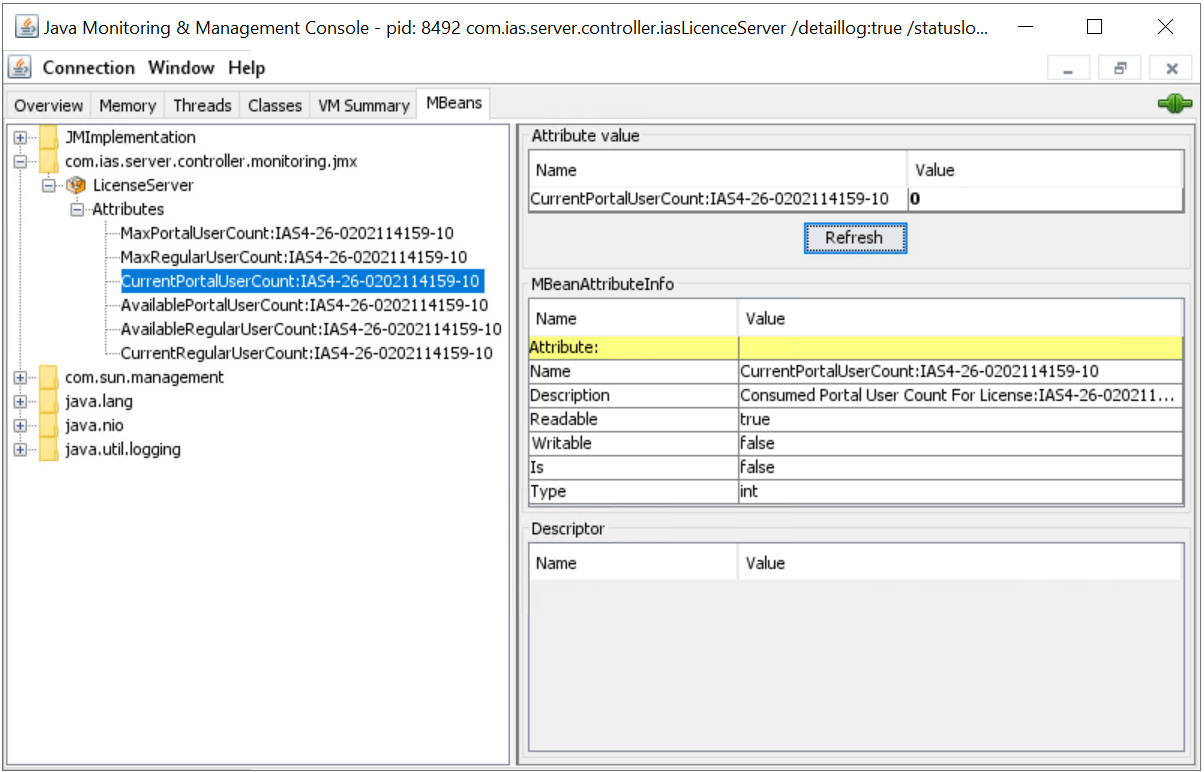Image resolution: width=1204 pixels, height=772 pixels.
Task: Select CurrentRegularUserCount attribute in tree
Action: pyautogui.click(x=306, y=353)
